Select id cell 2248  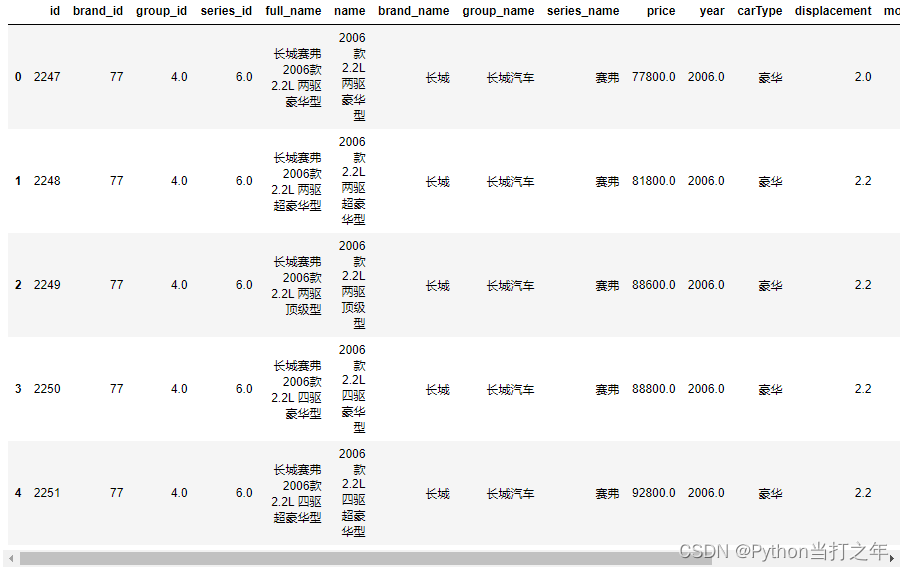(x=47, y=181)
